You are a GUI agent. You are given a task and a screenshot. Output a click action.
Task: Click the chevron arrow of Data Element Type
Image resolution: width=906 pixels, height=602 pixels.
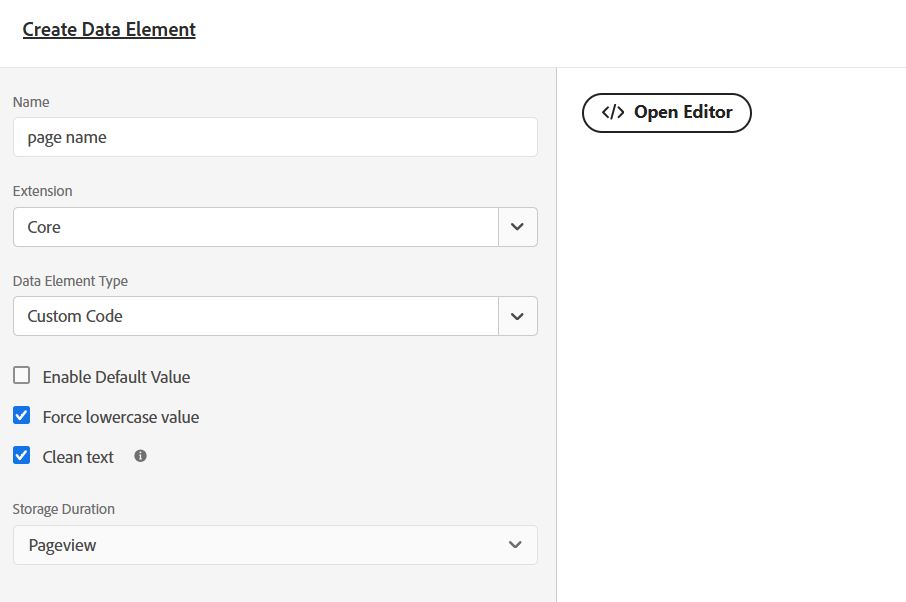point(517,316)
